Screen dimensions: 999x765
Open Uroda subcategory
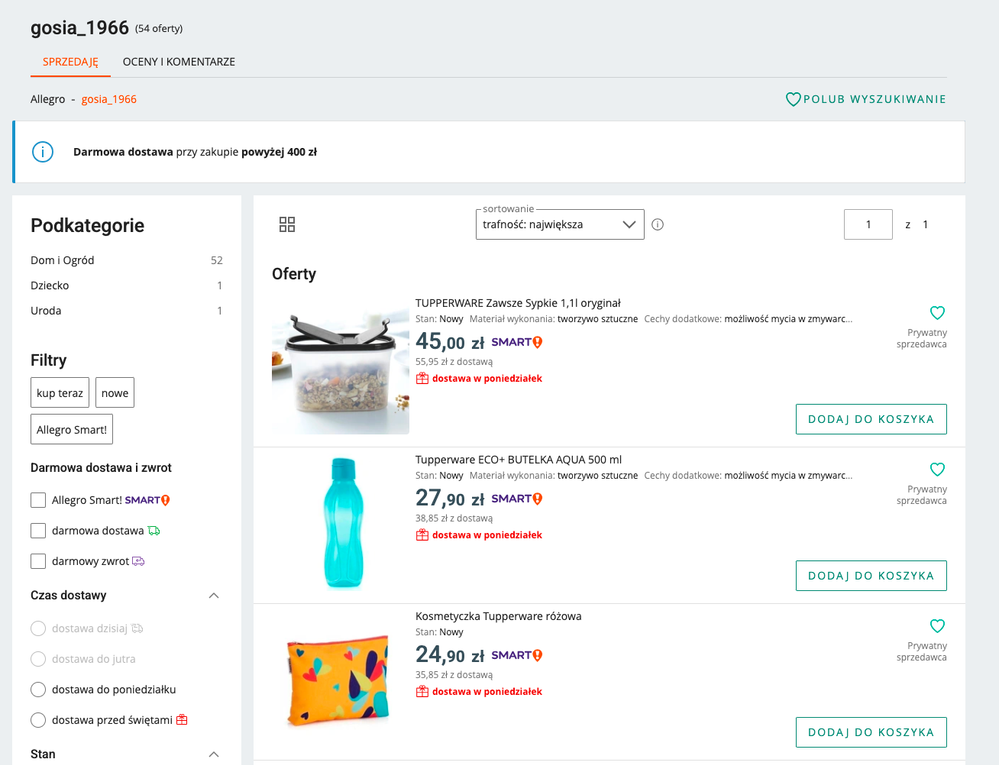46,311
